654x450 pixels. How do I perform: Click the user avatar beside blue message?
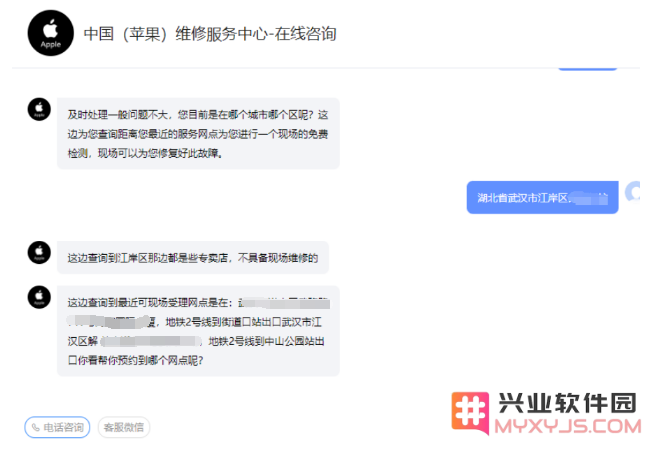[633, 192]
